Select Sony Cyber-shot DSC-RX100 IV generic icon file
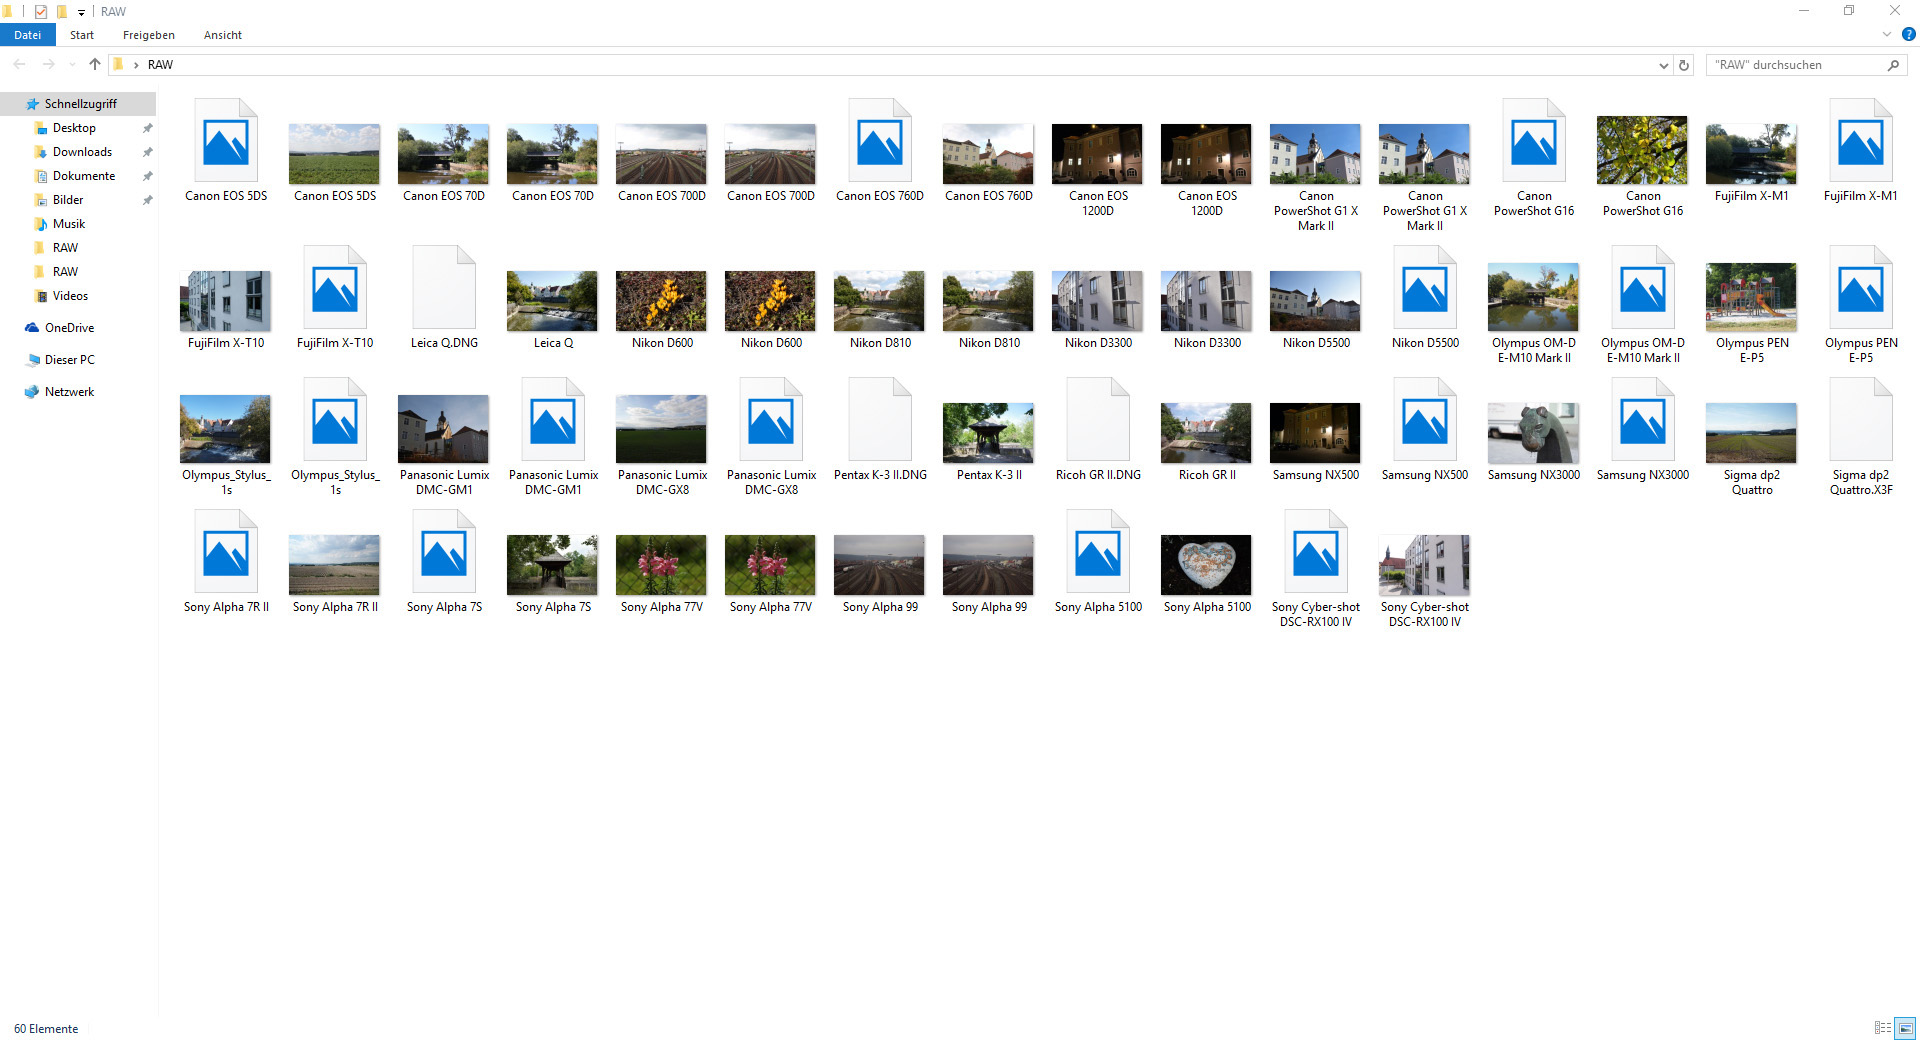 pyautogui.click(x=1316, y=552)
